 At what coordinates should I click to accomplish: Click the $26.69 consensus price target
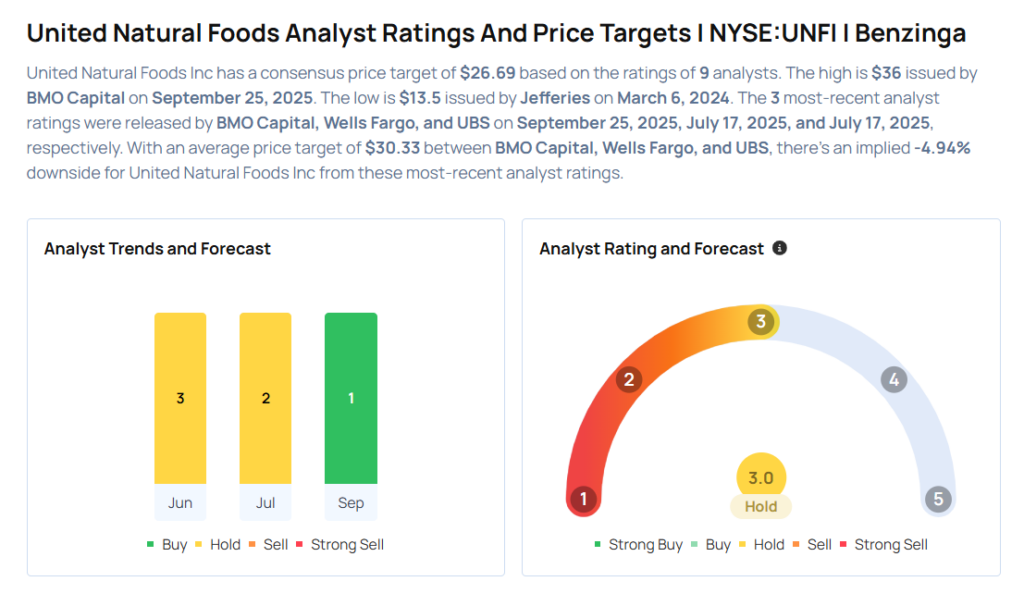488,73
